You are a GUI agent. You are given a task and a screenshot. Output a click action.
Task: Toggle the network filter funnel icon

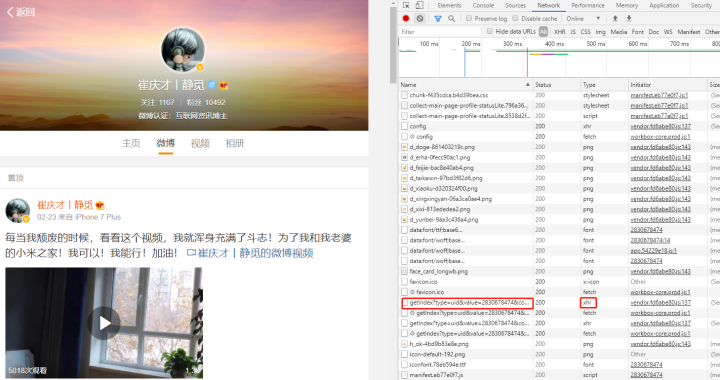(438, 18)
